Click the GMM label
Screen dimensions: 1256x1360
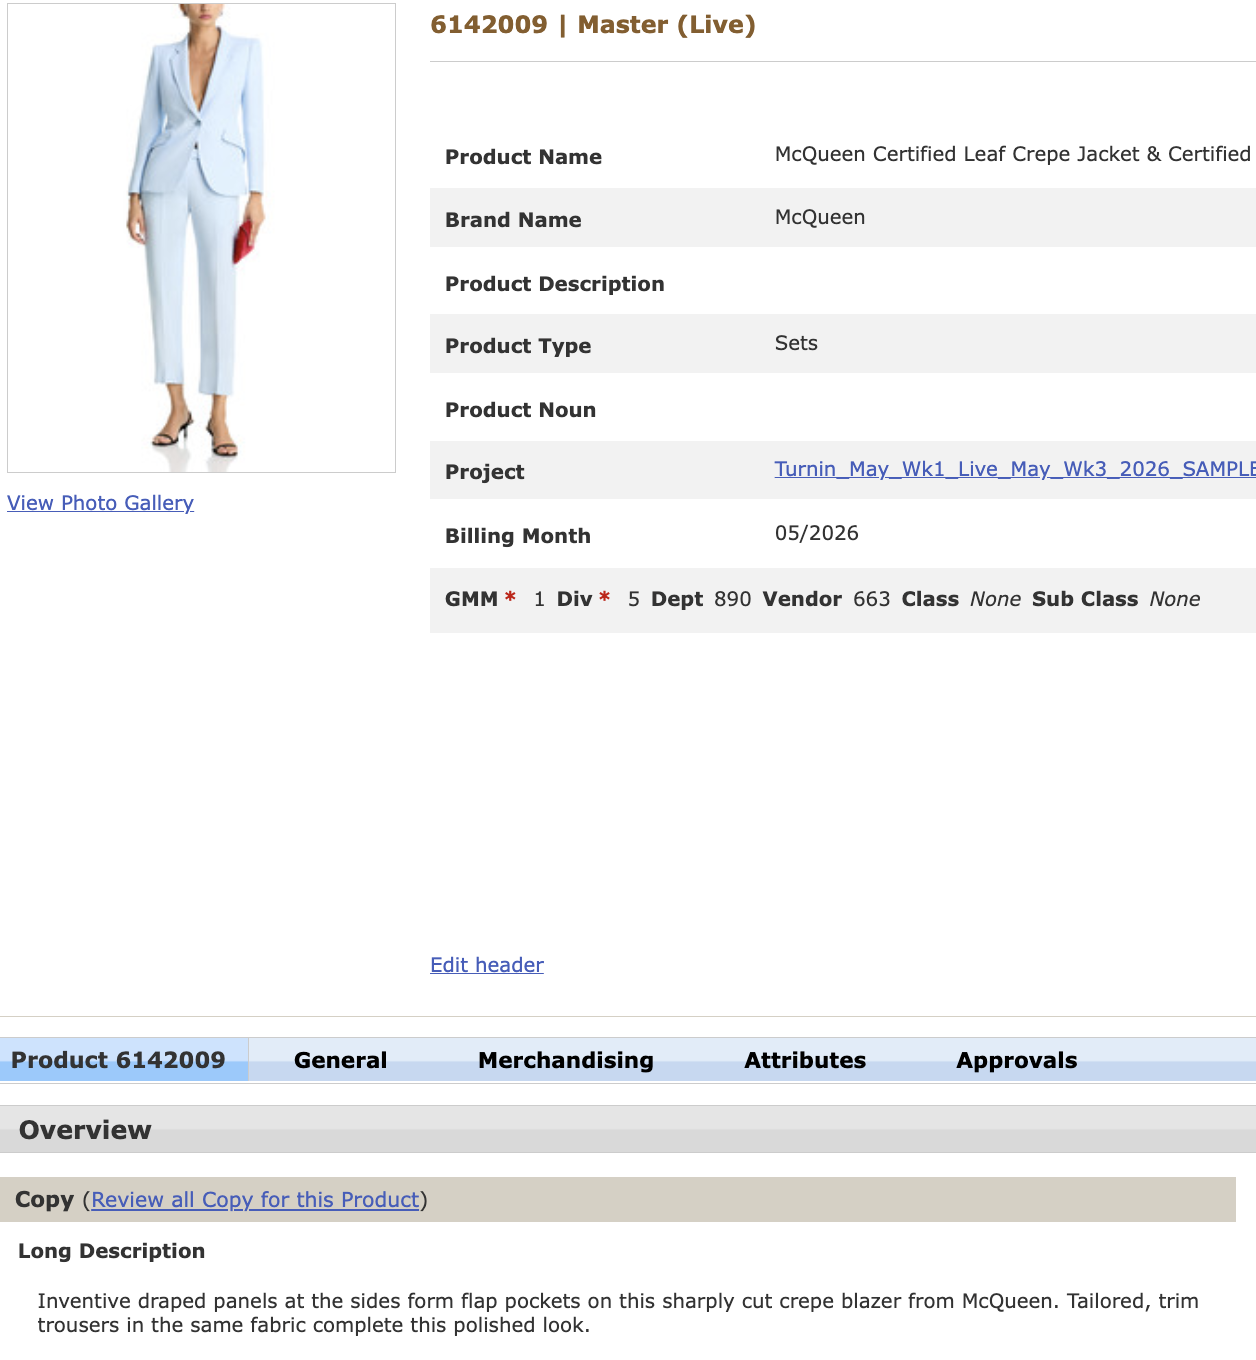coord(471,599)
